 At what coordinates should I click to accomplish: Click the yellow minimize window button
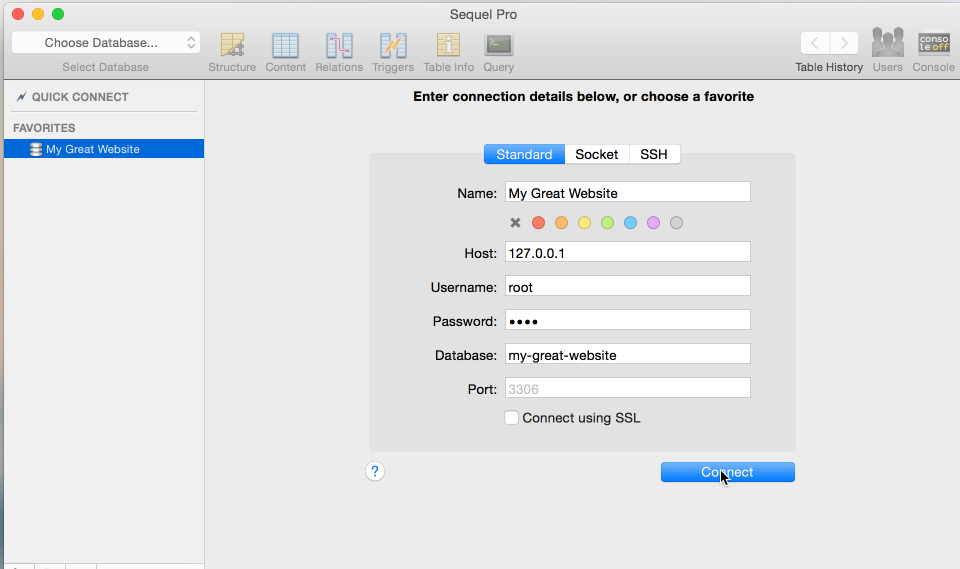(x=38, y=14)
